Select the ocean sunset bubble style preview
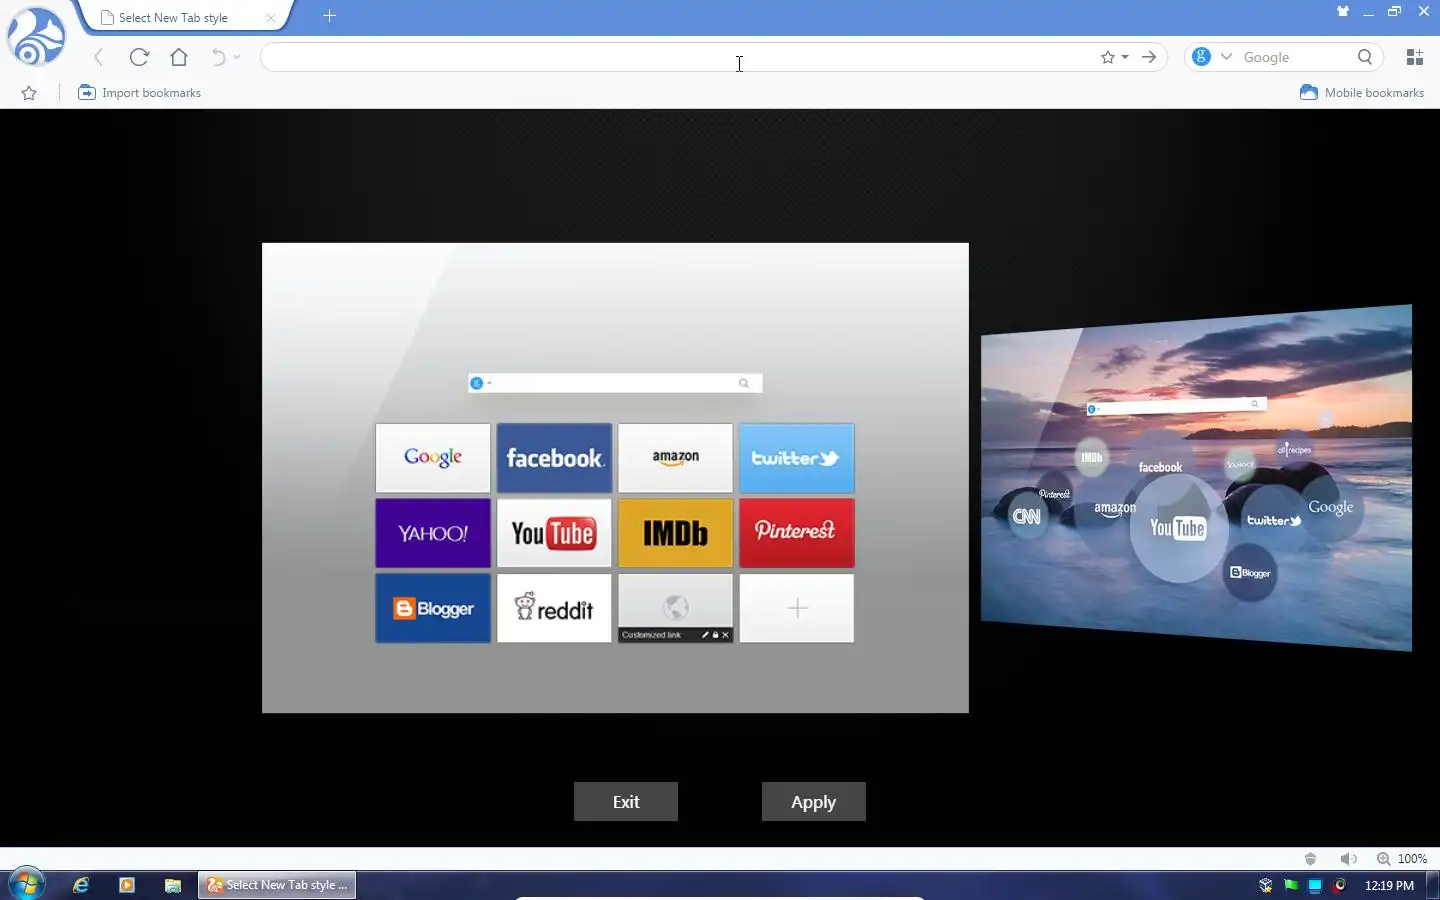Screen dimensions: 1440x900 [1196, 478]
